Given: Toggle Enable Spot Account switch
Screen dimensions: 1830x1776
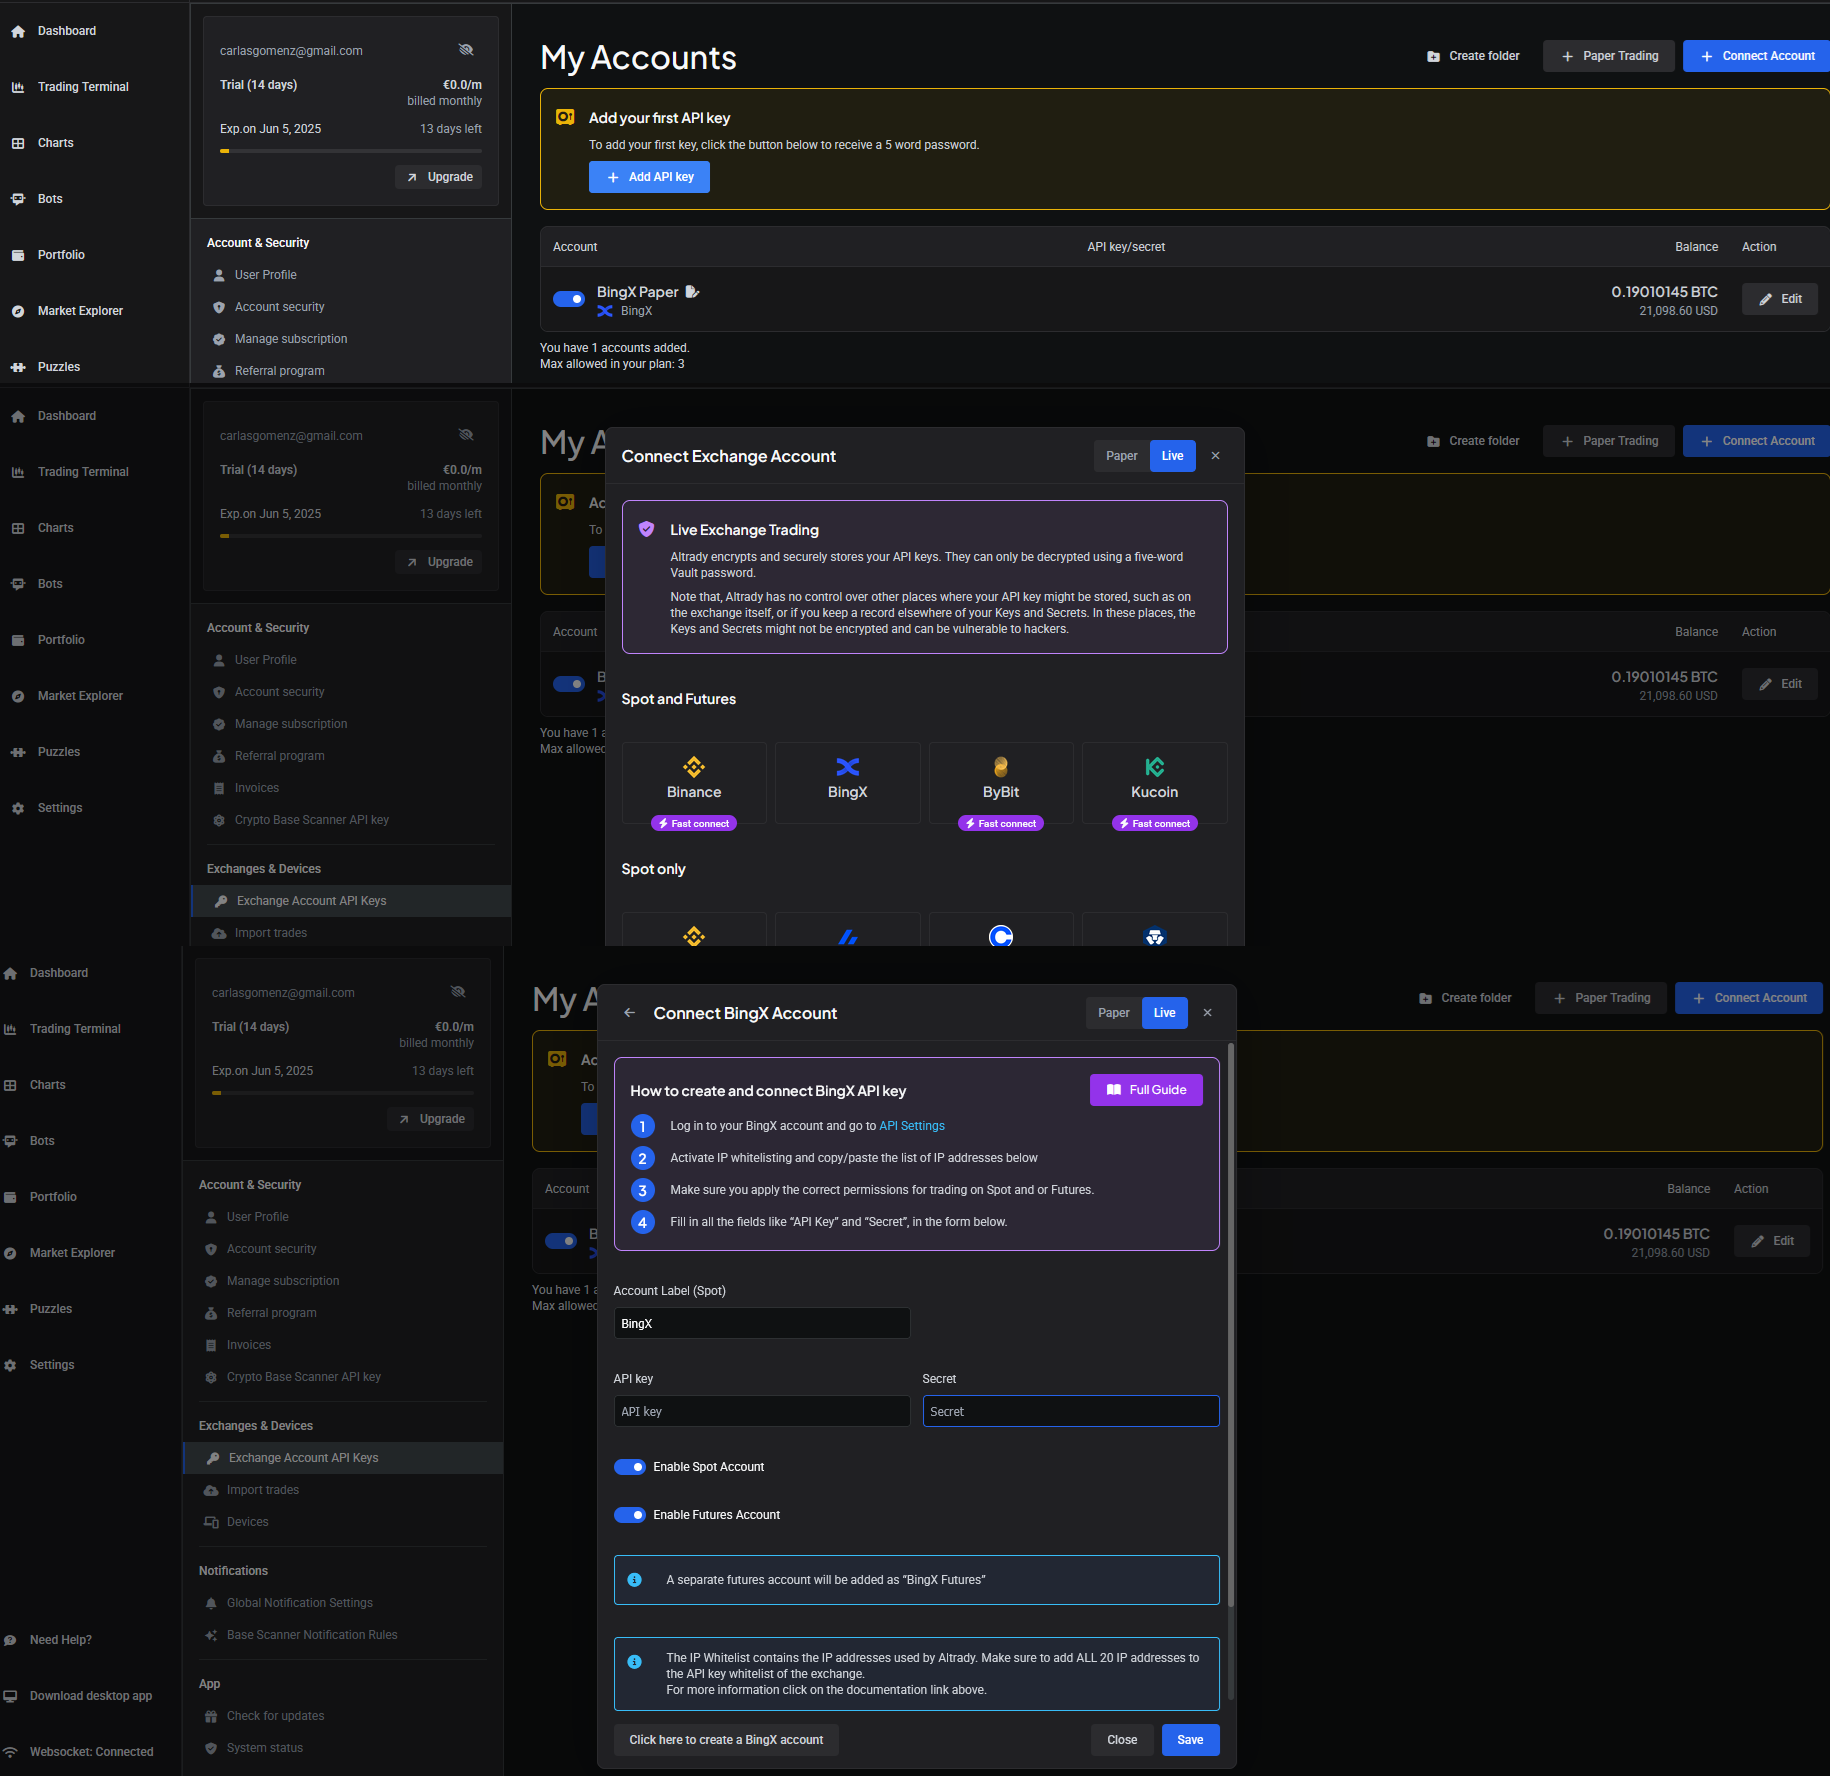Looking at the screenshot, I should point(630,1467).
